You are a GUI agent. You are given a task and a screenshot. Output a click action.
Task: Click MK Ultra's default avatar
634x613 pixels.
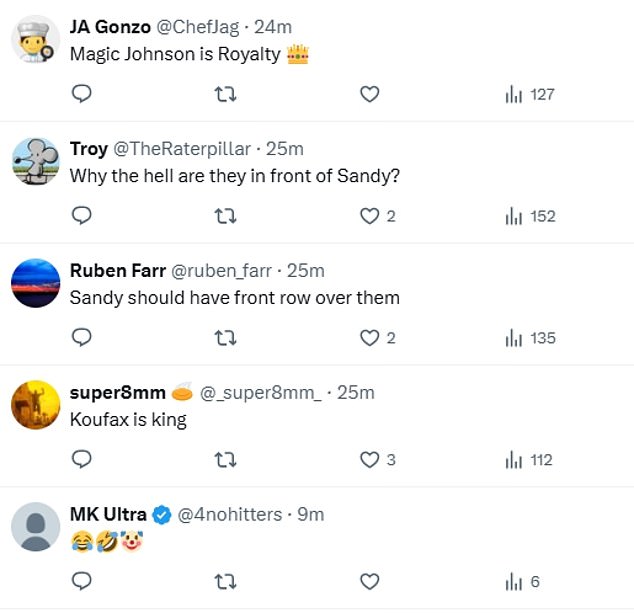pyautogui.click(x=36, y=527)
